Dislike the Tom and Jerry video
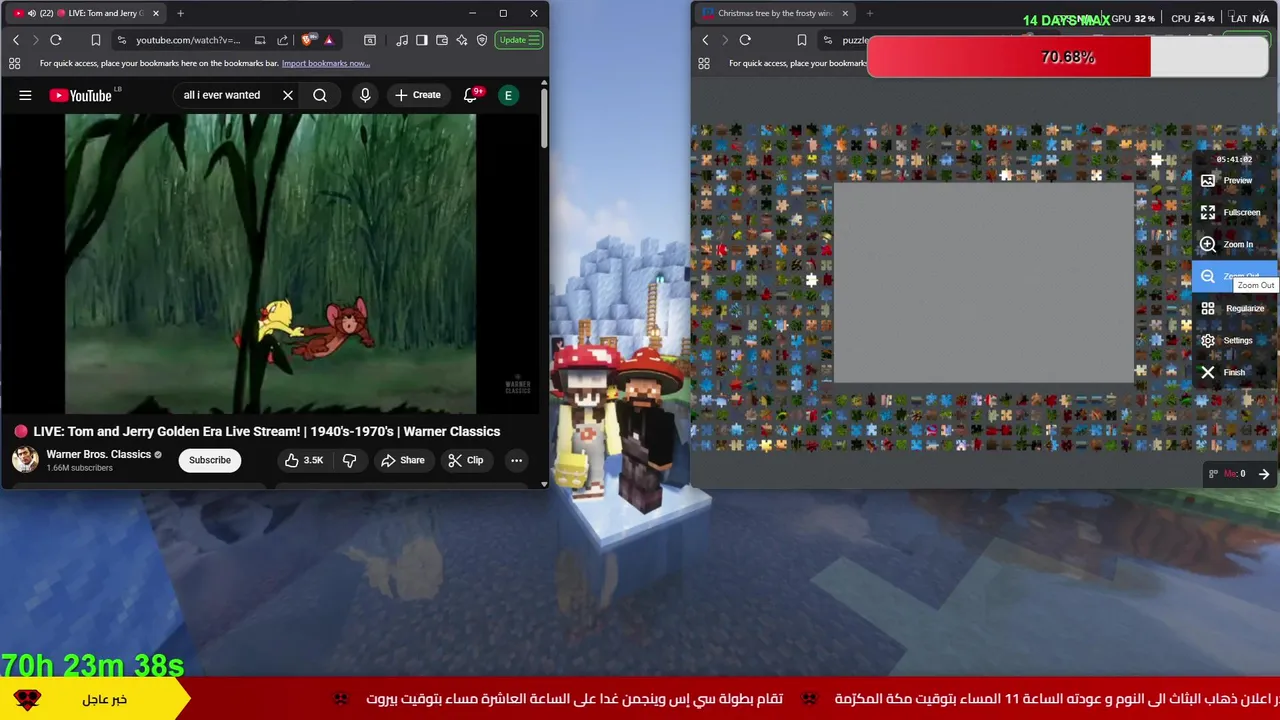This screenshot has height=720, width=1280. click(349, 460)
